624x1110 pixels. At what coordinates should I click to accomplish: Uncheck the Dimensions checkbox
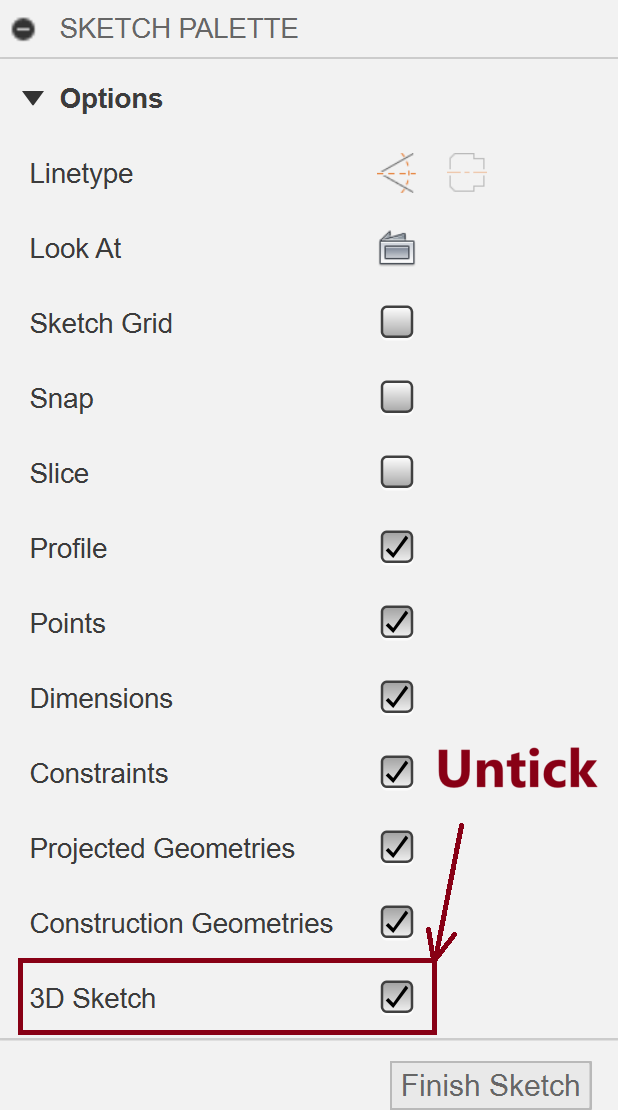(x=397, y=697)
